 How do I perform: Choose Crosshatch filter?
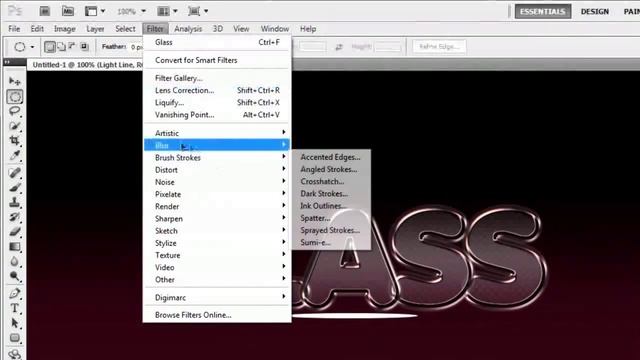click(331, 181)
